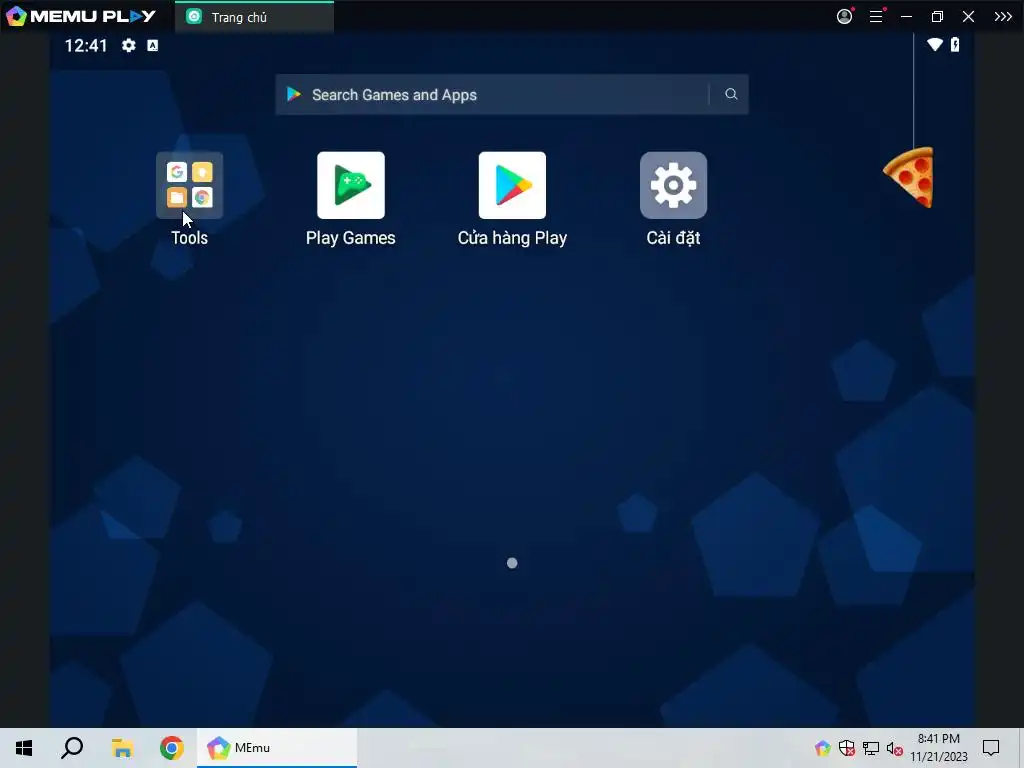Close the MEmu Play window
Screen dimensions: 1024x768
[x=968, y=16]
